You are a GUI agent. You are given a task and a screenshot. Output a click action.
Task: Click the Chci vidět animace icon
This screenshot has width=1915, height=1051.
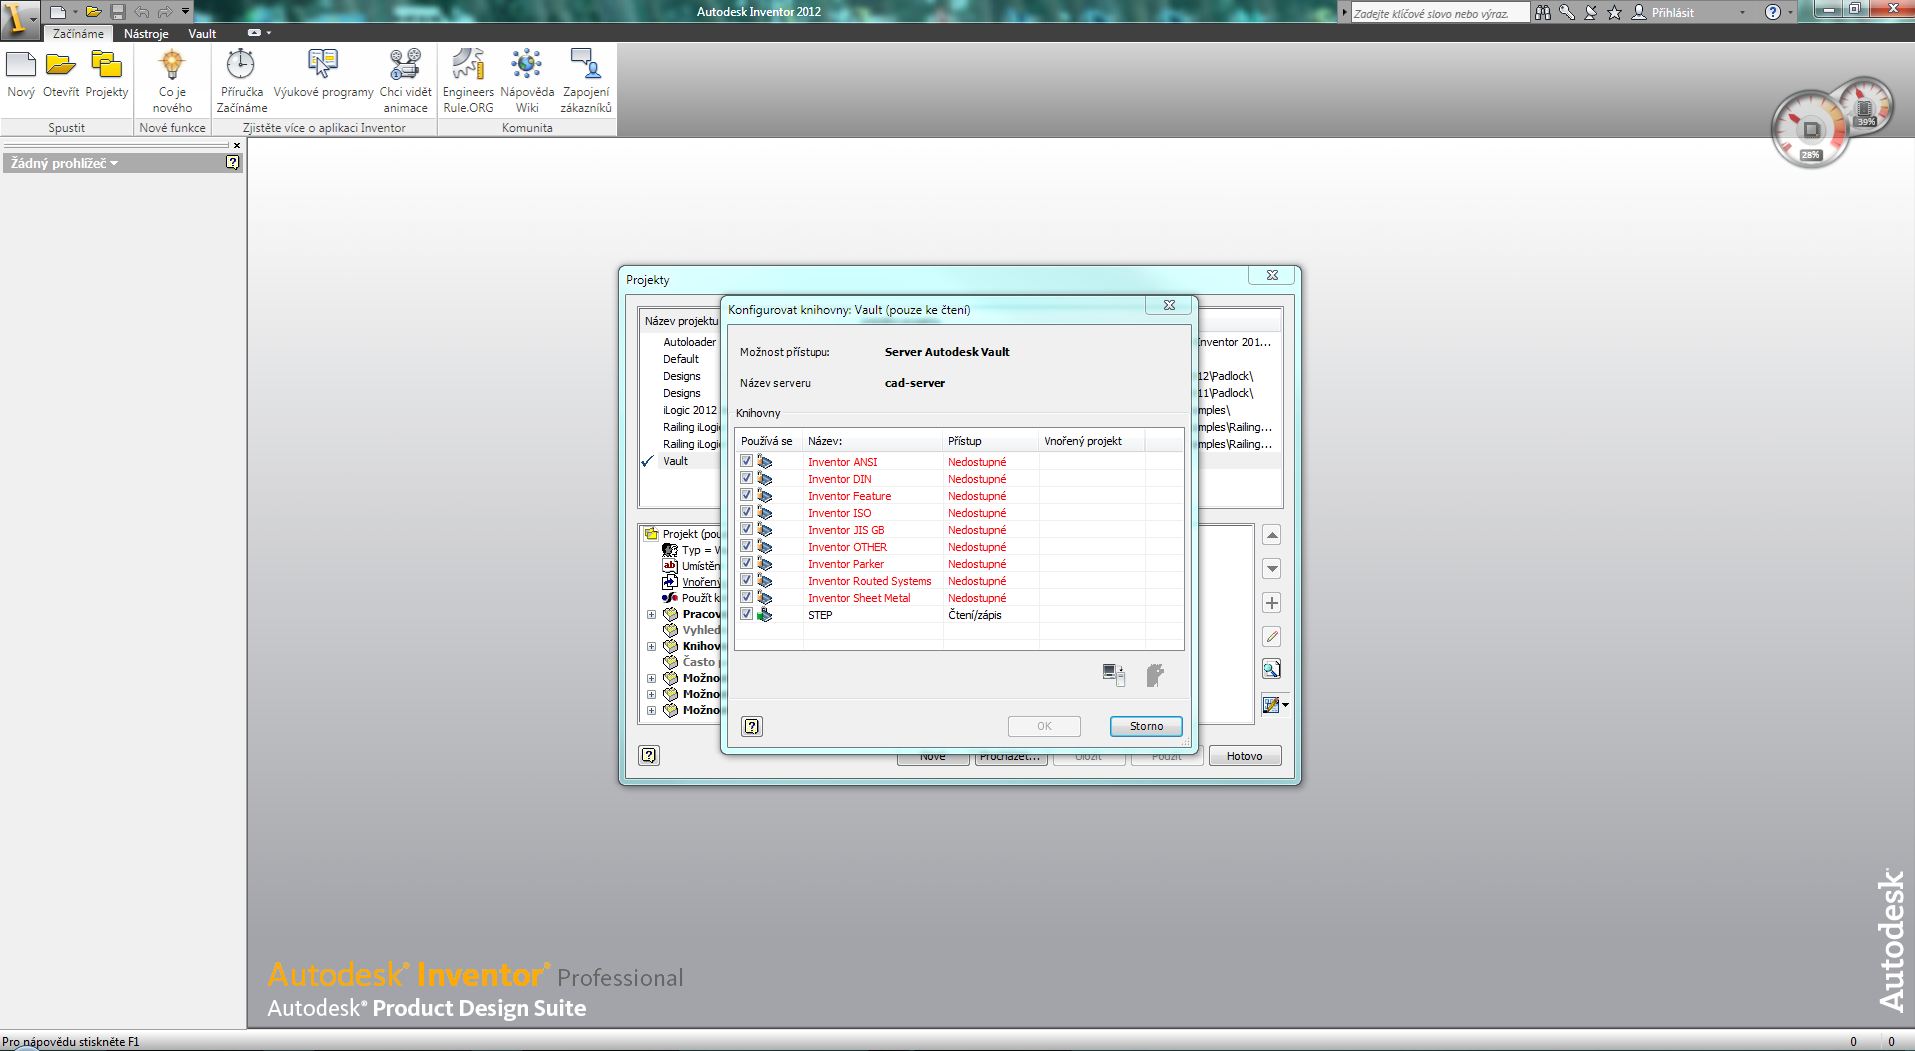(405, 66)
